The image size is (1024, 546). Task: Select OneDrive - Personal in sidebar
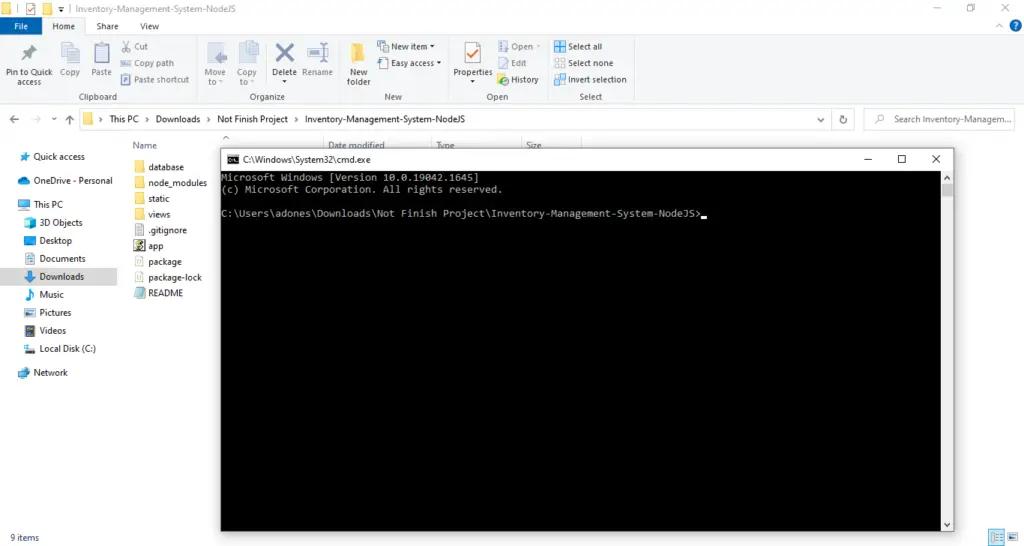click(x=65, y=180)
